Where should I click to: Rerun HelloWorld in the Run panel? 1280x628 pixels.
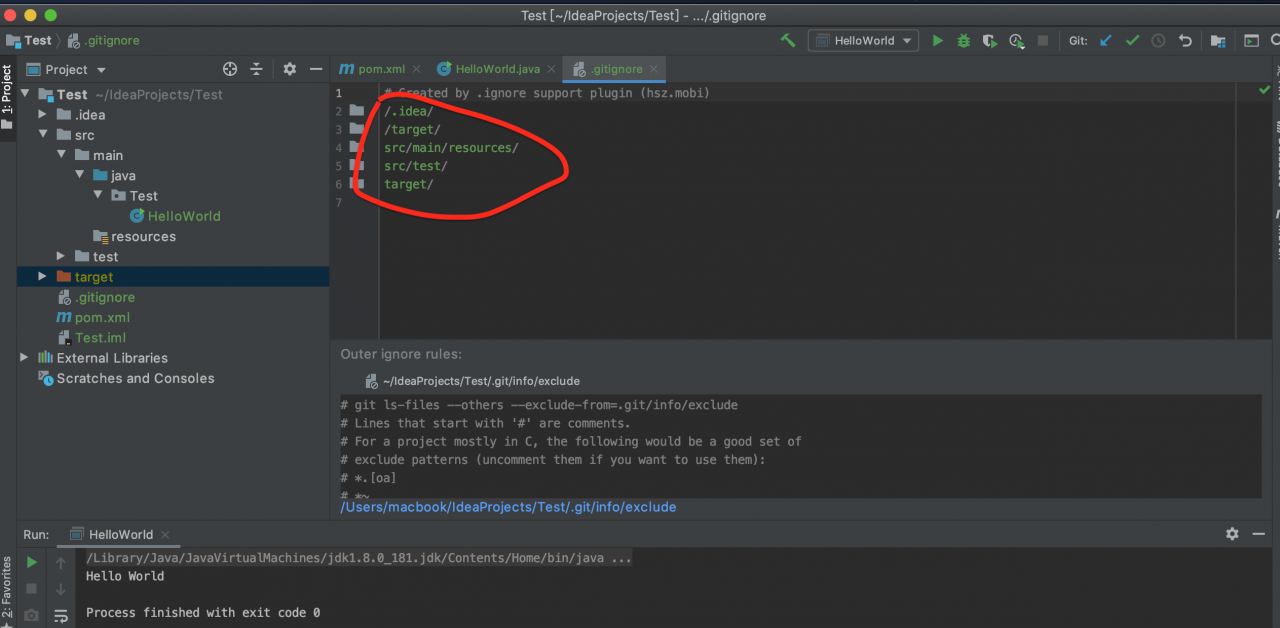coord(32,562)
